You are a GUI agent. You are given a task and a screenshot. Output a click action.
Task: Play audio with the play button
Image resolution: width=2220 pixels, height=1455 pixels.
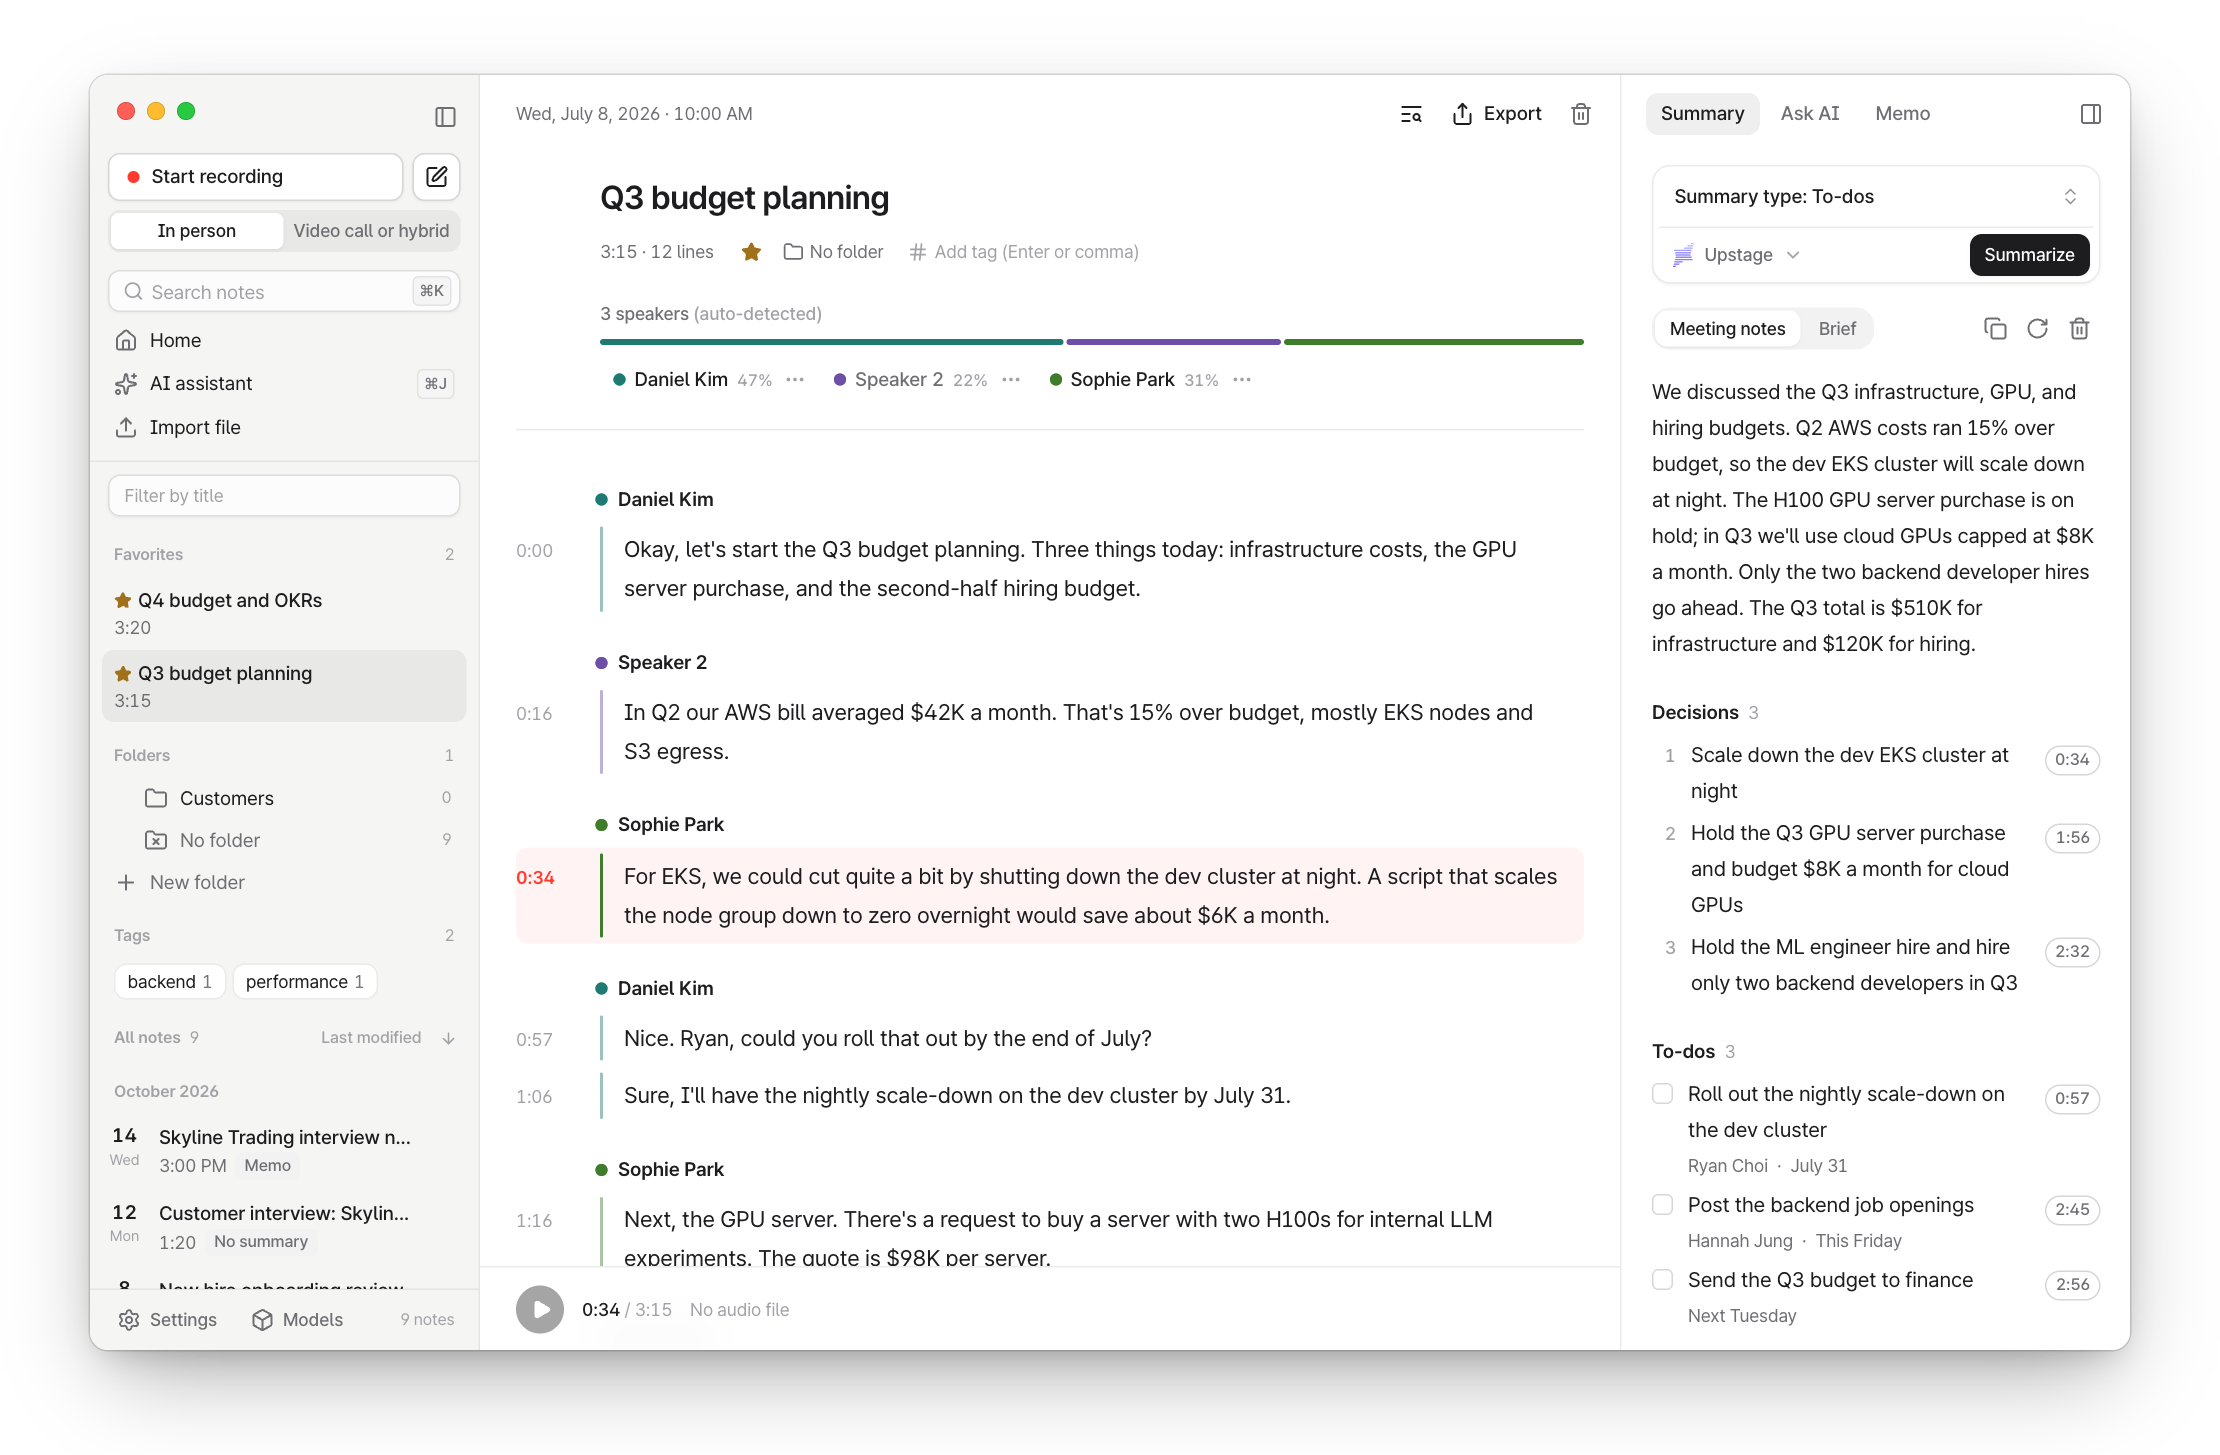(540, 1310)
